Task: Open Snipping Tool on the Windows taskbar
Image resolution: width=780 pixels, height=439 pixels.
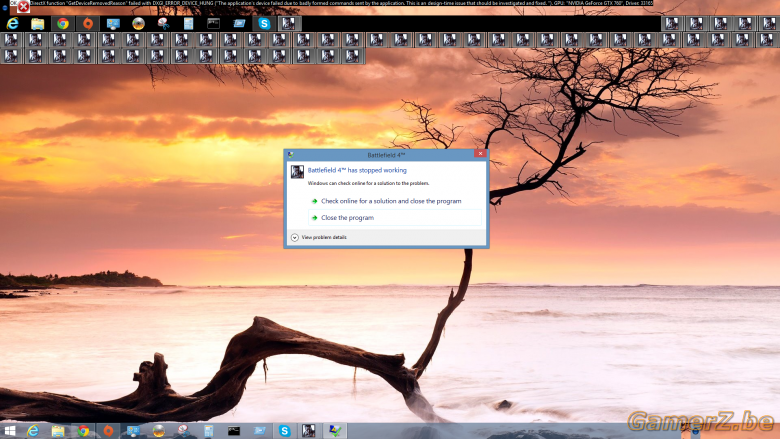Action: tap(184, 431)
